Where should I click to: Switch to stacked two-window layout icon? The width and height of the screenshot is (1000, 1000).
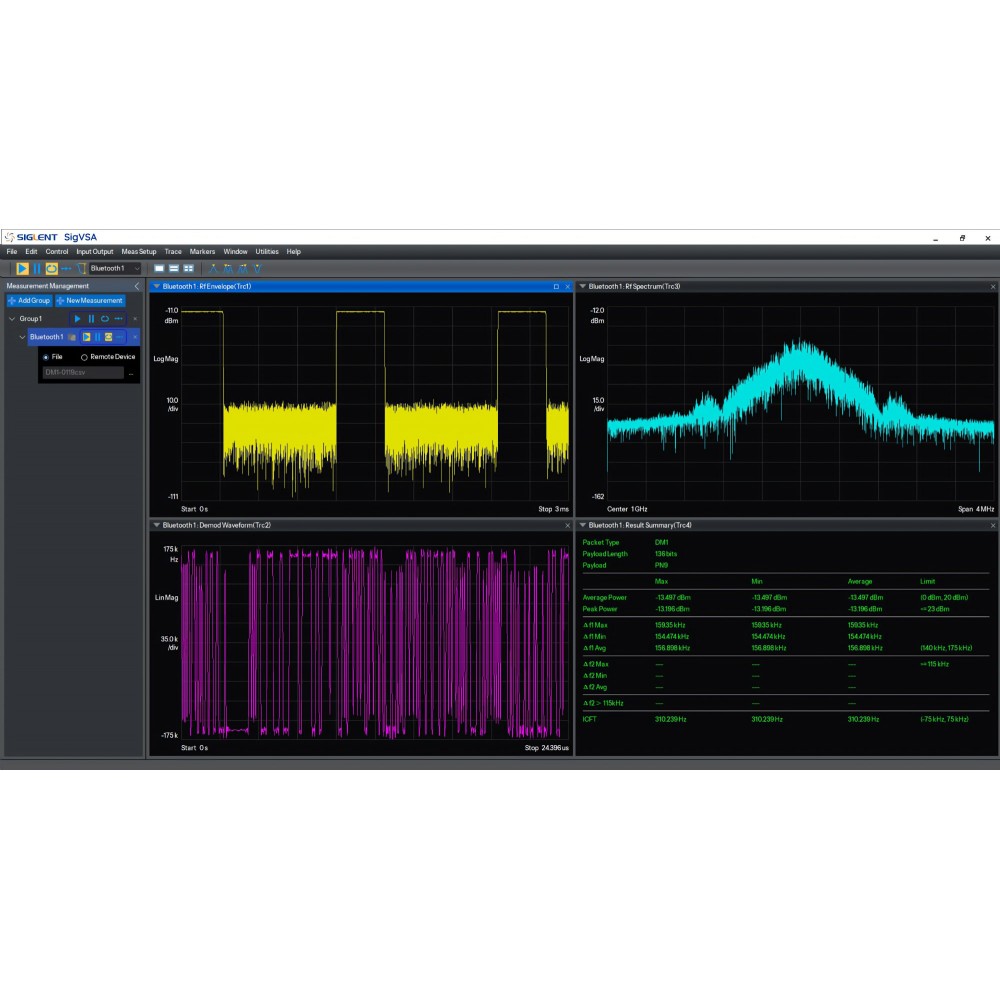pyautogui.click(x=173, y=268)
